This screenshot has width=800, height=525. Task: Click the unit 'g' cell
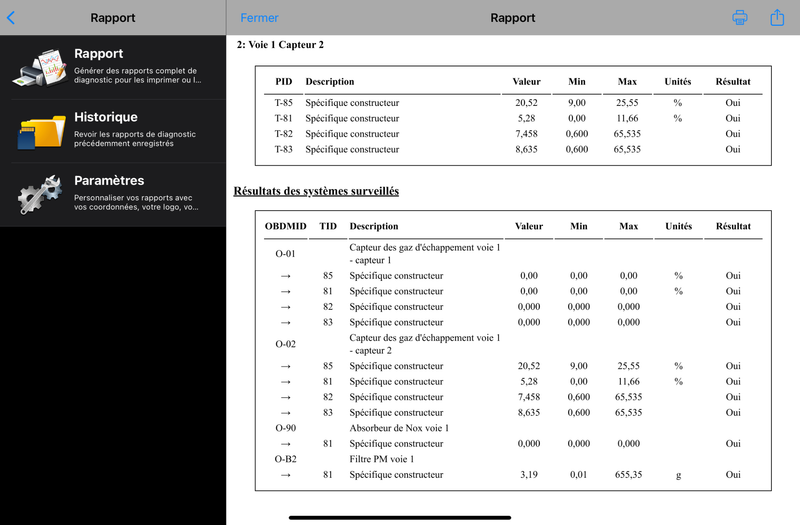click(678, 475)
